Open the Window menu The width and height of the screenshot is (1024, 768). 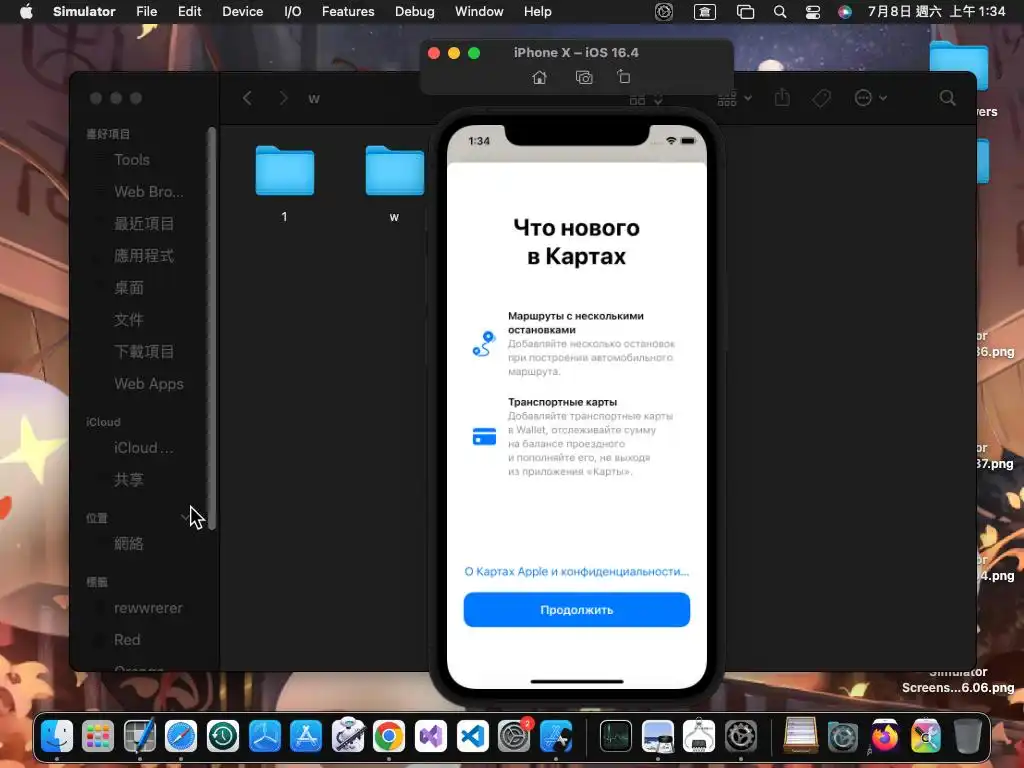(x=479, y=12)
